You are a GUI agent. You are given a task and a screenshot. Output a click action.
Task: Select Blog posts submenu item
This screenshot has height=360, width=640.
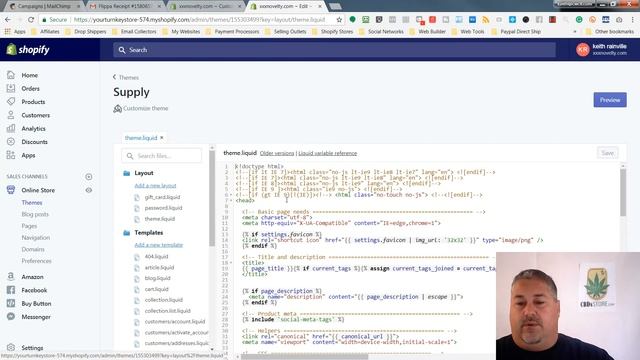35,214
